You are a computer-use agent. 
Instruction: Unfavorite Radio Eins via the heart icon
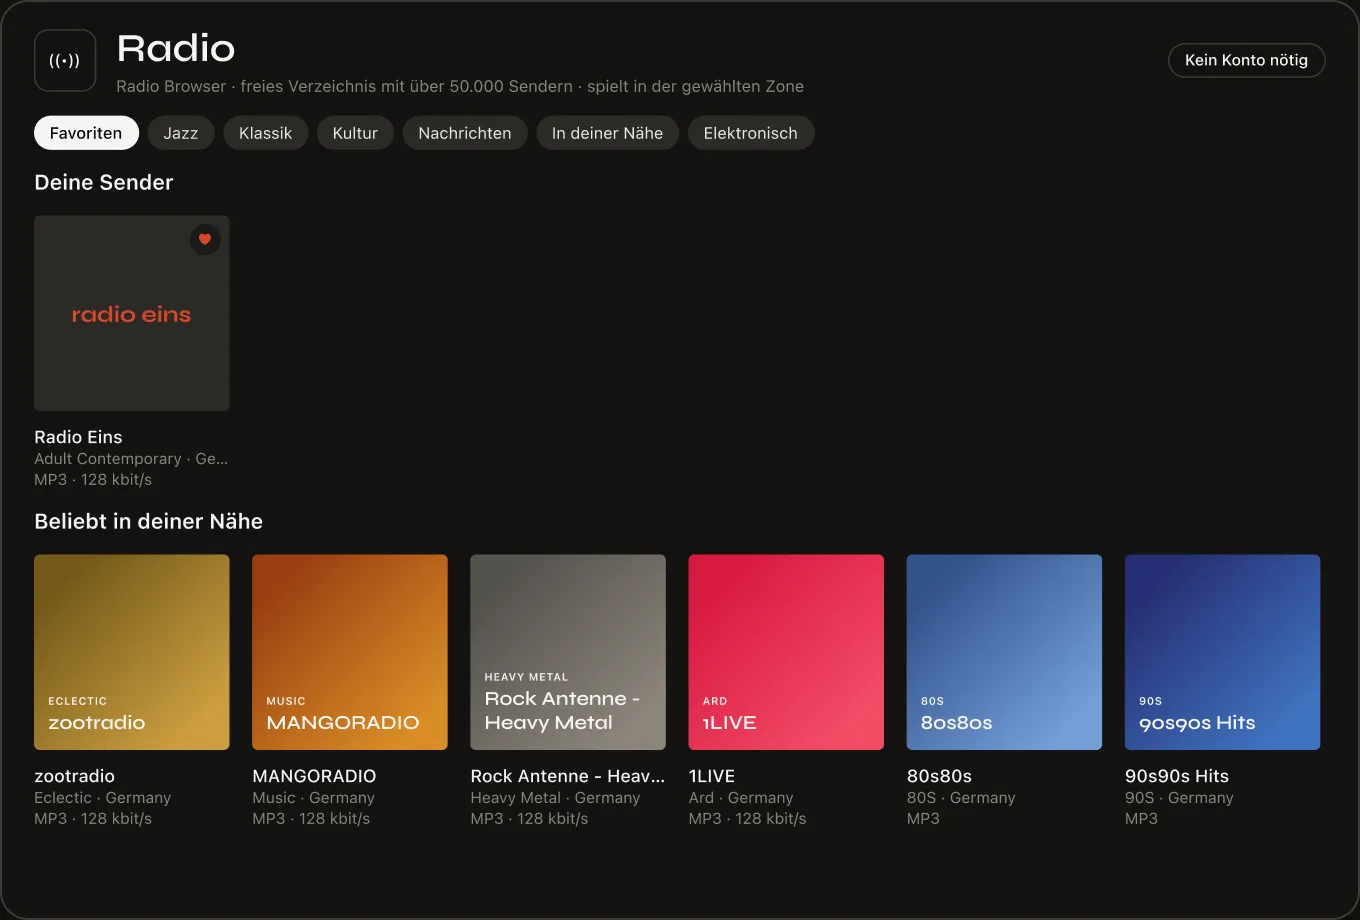tap(205, 239)
